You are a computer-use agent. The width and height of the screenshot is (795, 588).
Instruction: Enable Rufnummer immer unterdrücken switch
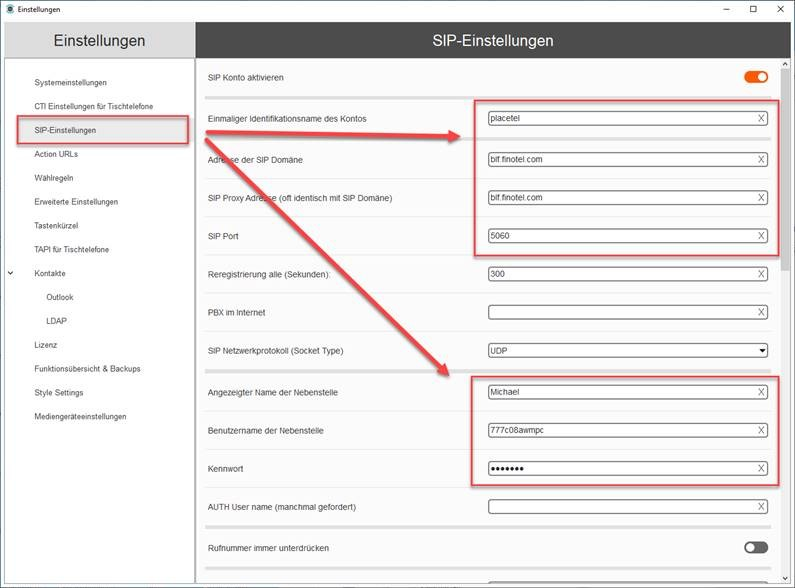coord(756,547)
